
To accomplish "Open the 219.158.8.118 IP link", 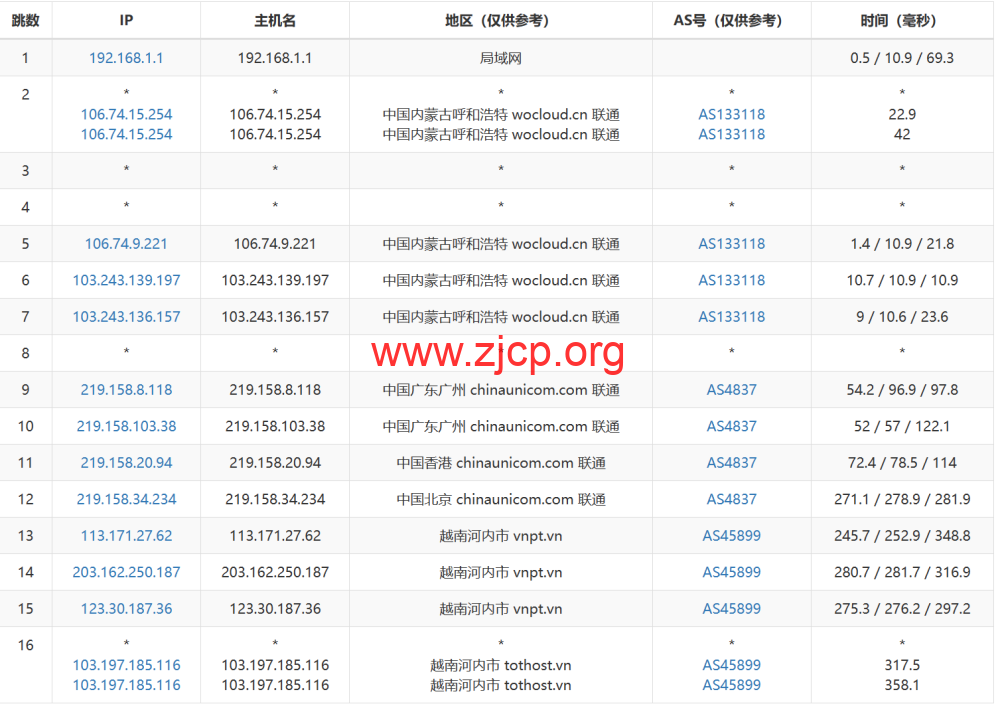I will pos(126,390).
